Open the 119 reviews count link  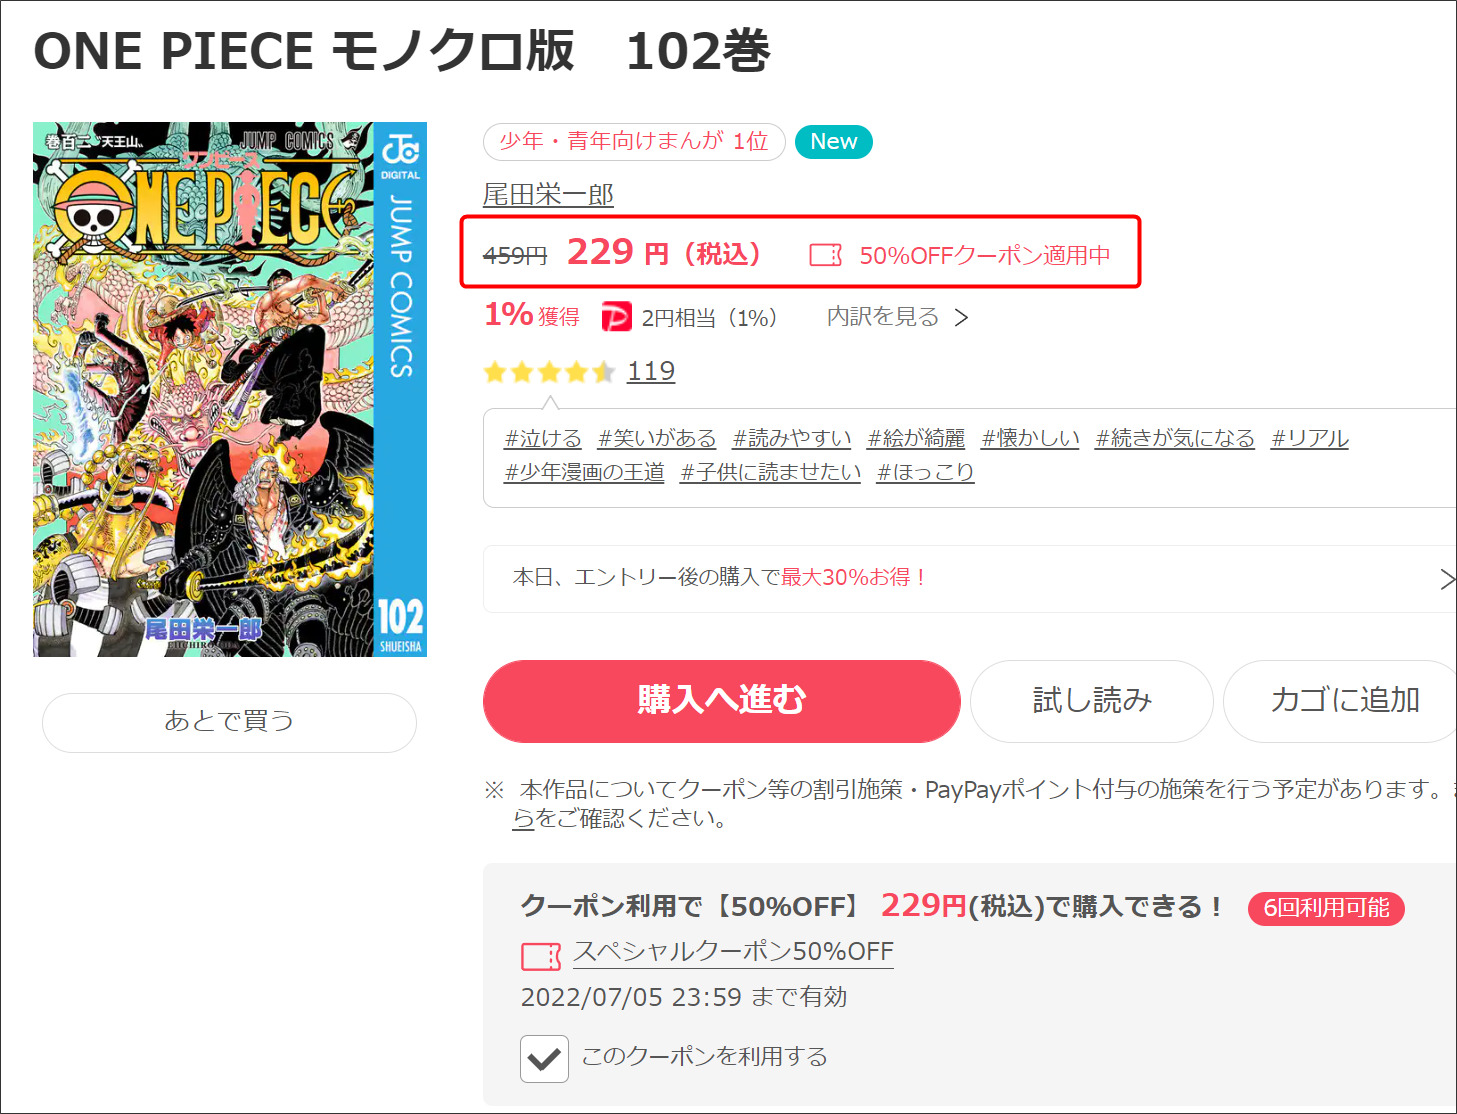pyautogui.click(x=651, y=371)
